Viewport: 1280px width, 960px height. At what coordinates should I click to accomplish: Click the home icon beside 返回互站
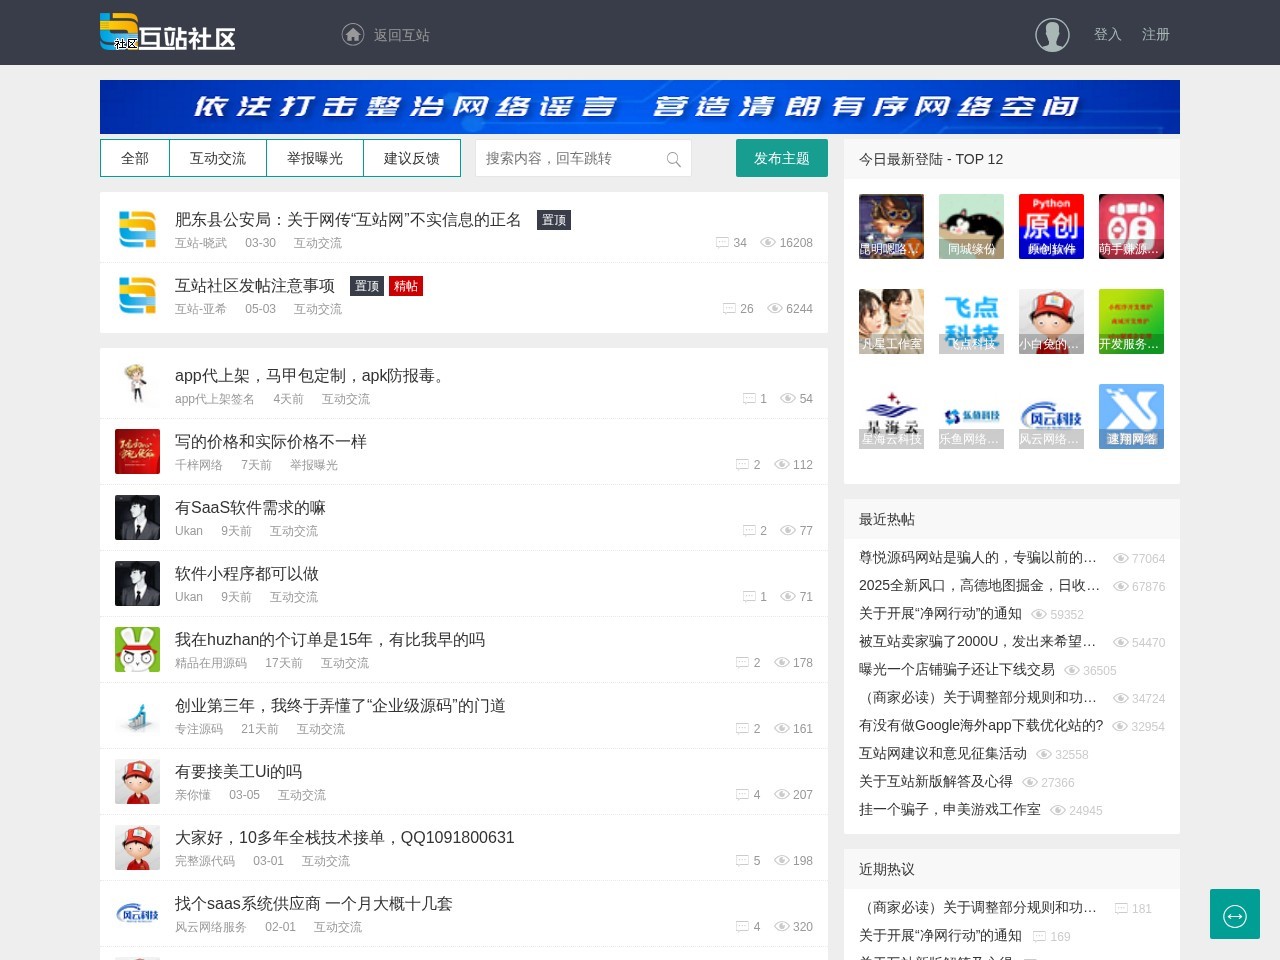pos(352,35)
